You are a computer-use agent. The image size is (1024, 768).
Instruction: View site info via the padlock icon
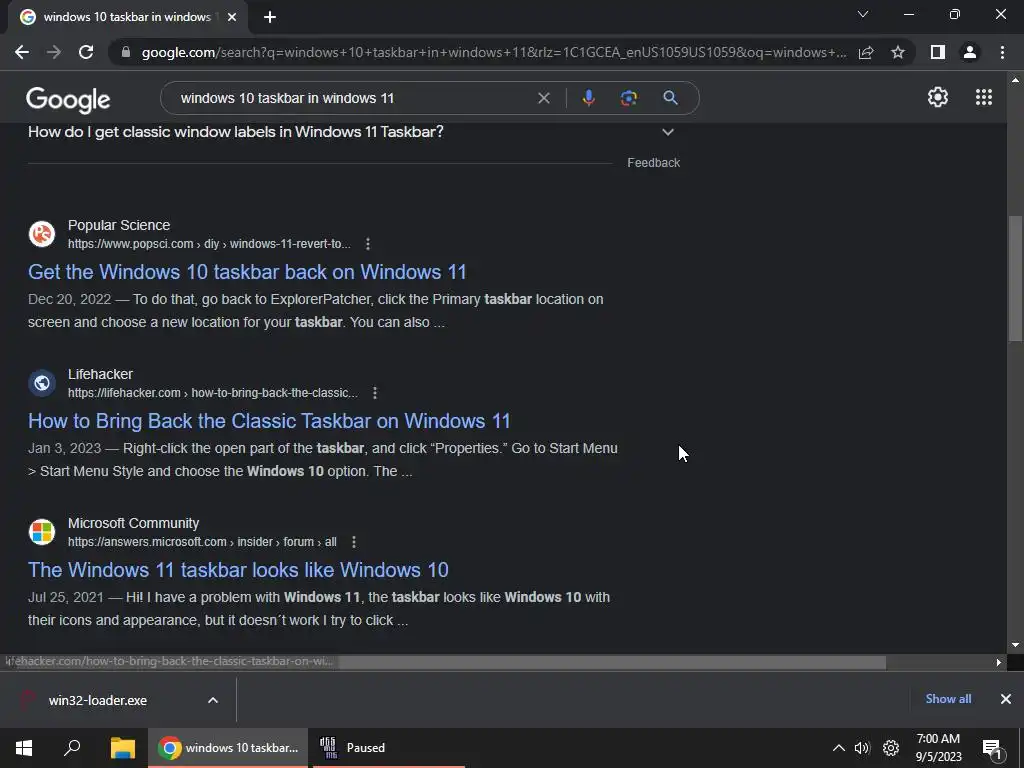point(126,52)
